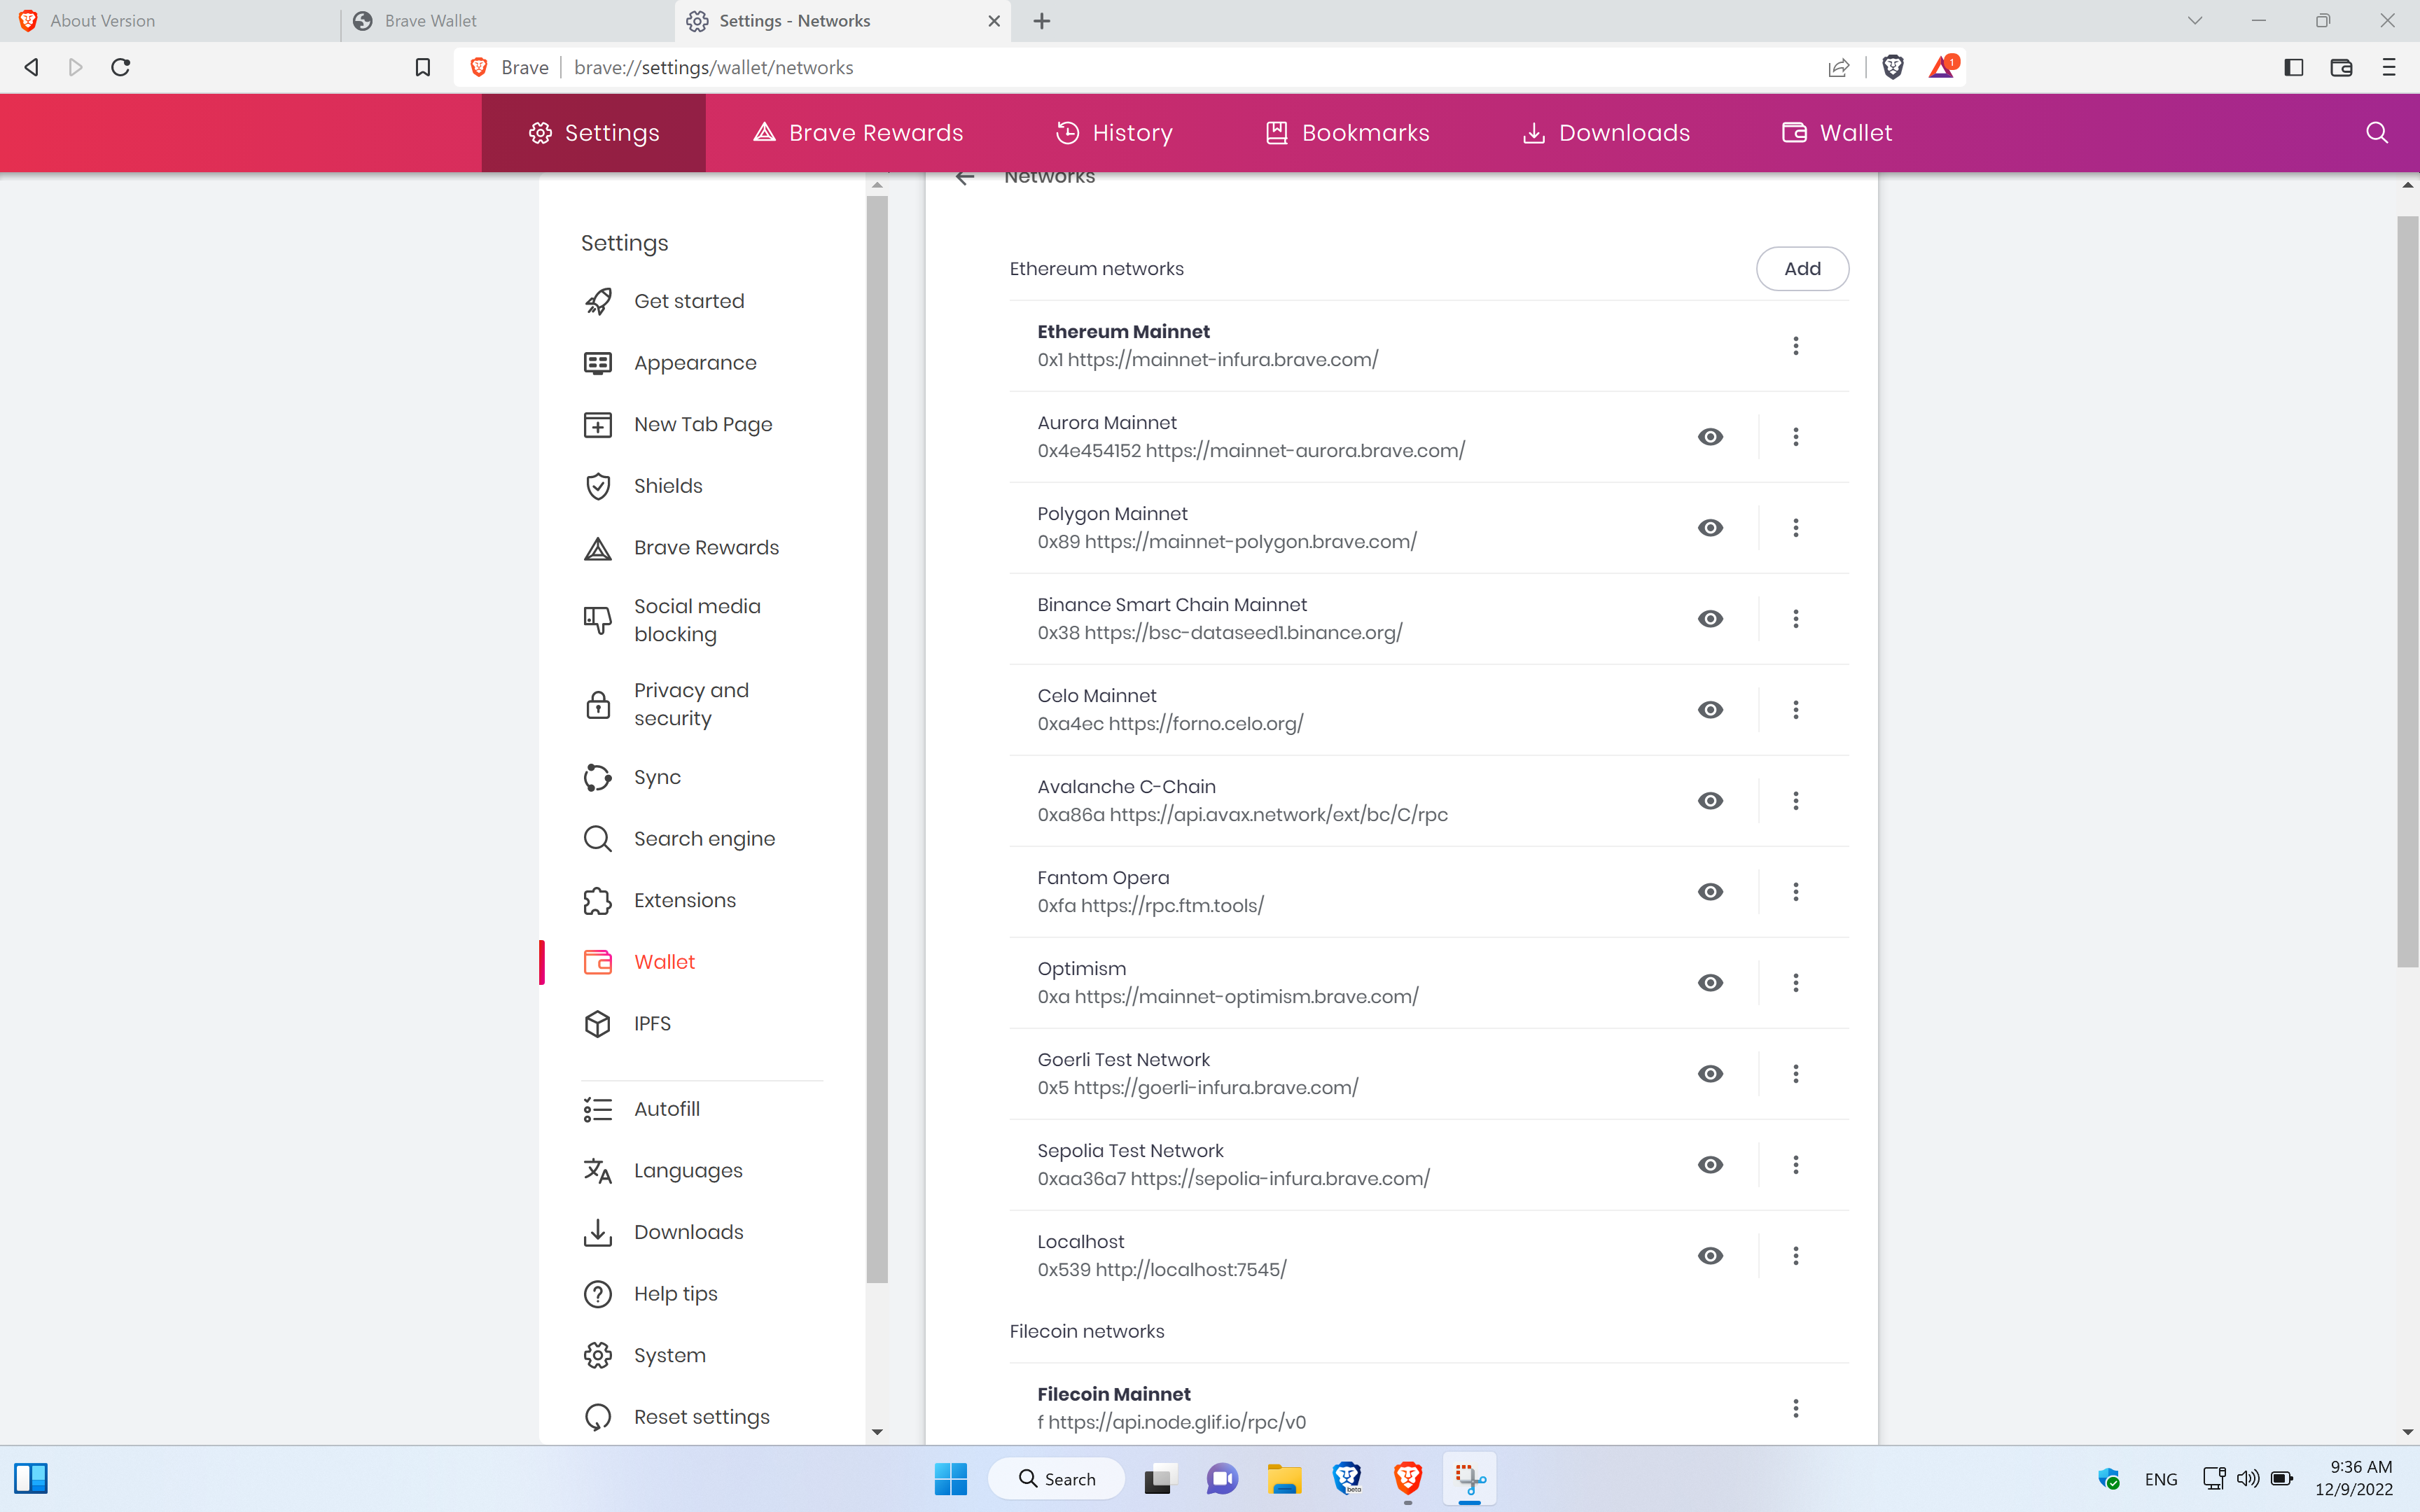The height and width of the screenshot is (1512, 2420).
Task: Open the Filecoin Mainnet three-dot menu
Action: click(1795, 1407)
